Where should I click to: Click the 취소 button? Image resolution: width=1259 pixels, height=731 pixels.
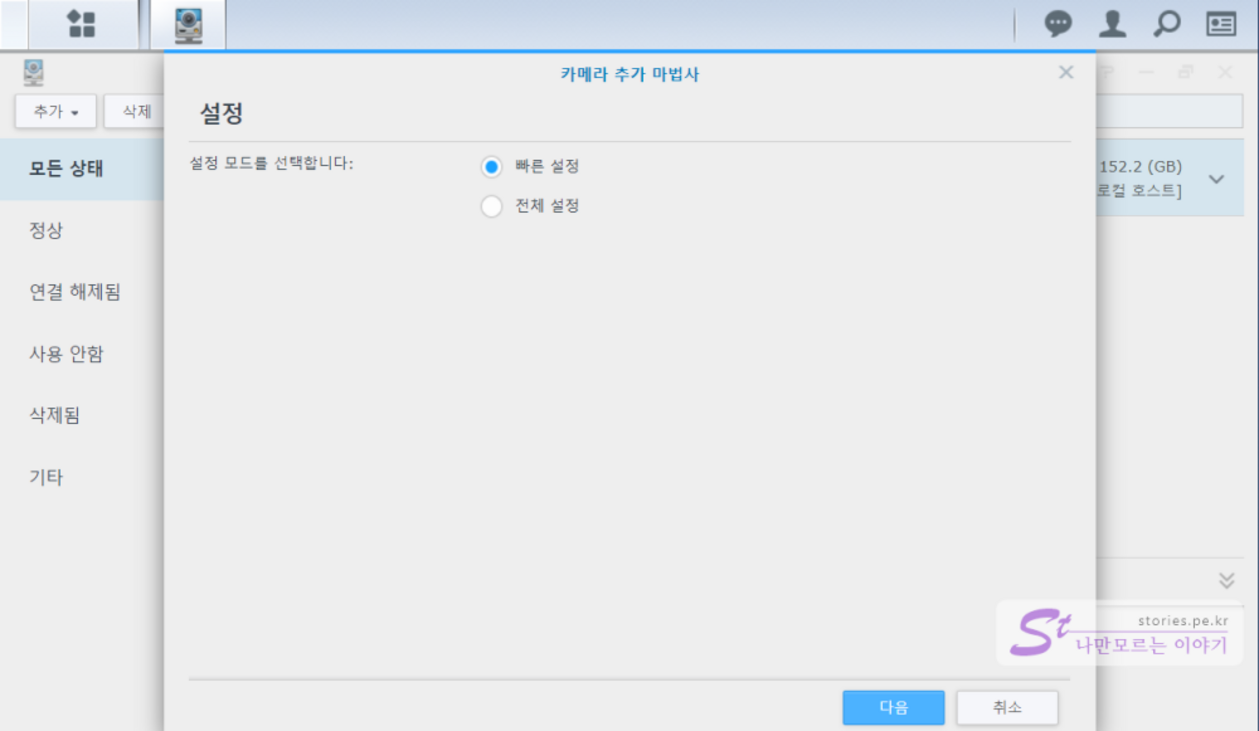click(x=1007, y=708)
